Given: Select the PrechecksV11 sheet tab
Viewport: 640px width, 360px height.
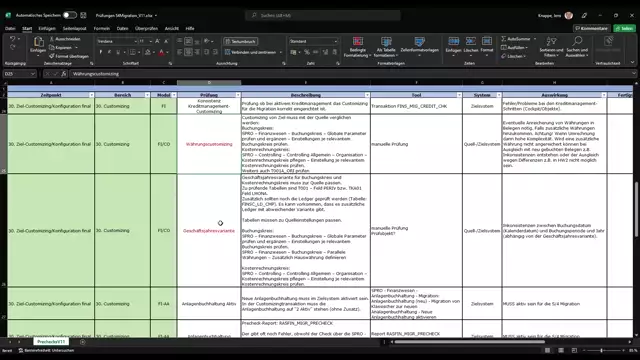Looking at the screenshot, I should coord(51,342).
